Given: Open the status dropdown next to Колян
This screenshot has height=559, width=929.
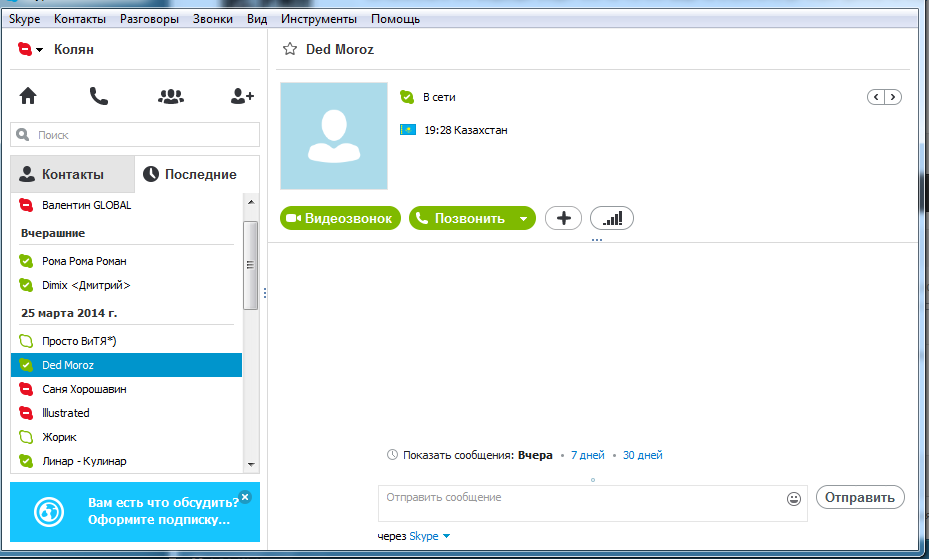Looking at the screenshot, I should pos(40,50).
